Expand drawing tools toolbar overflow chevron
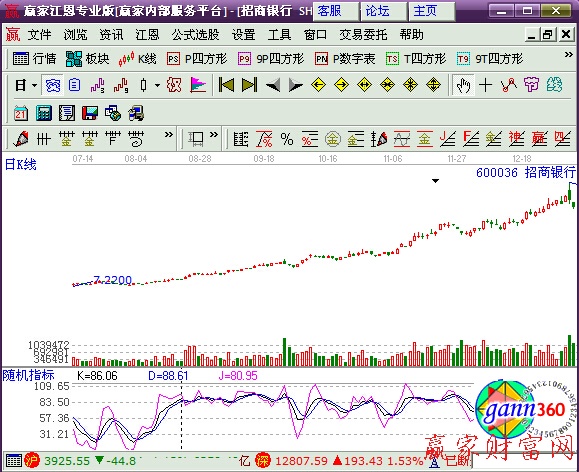 click(169, 134)
